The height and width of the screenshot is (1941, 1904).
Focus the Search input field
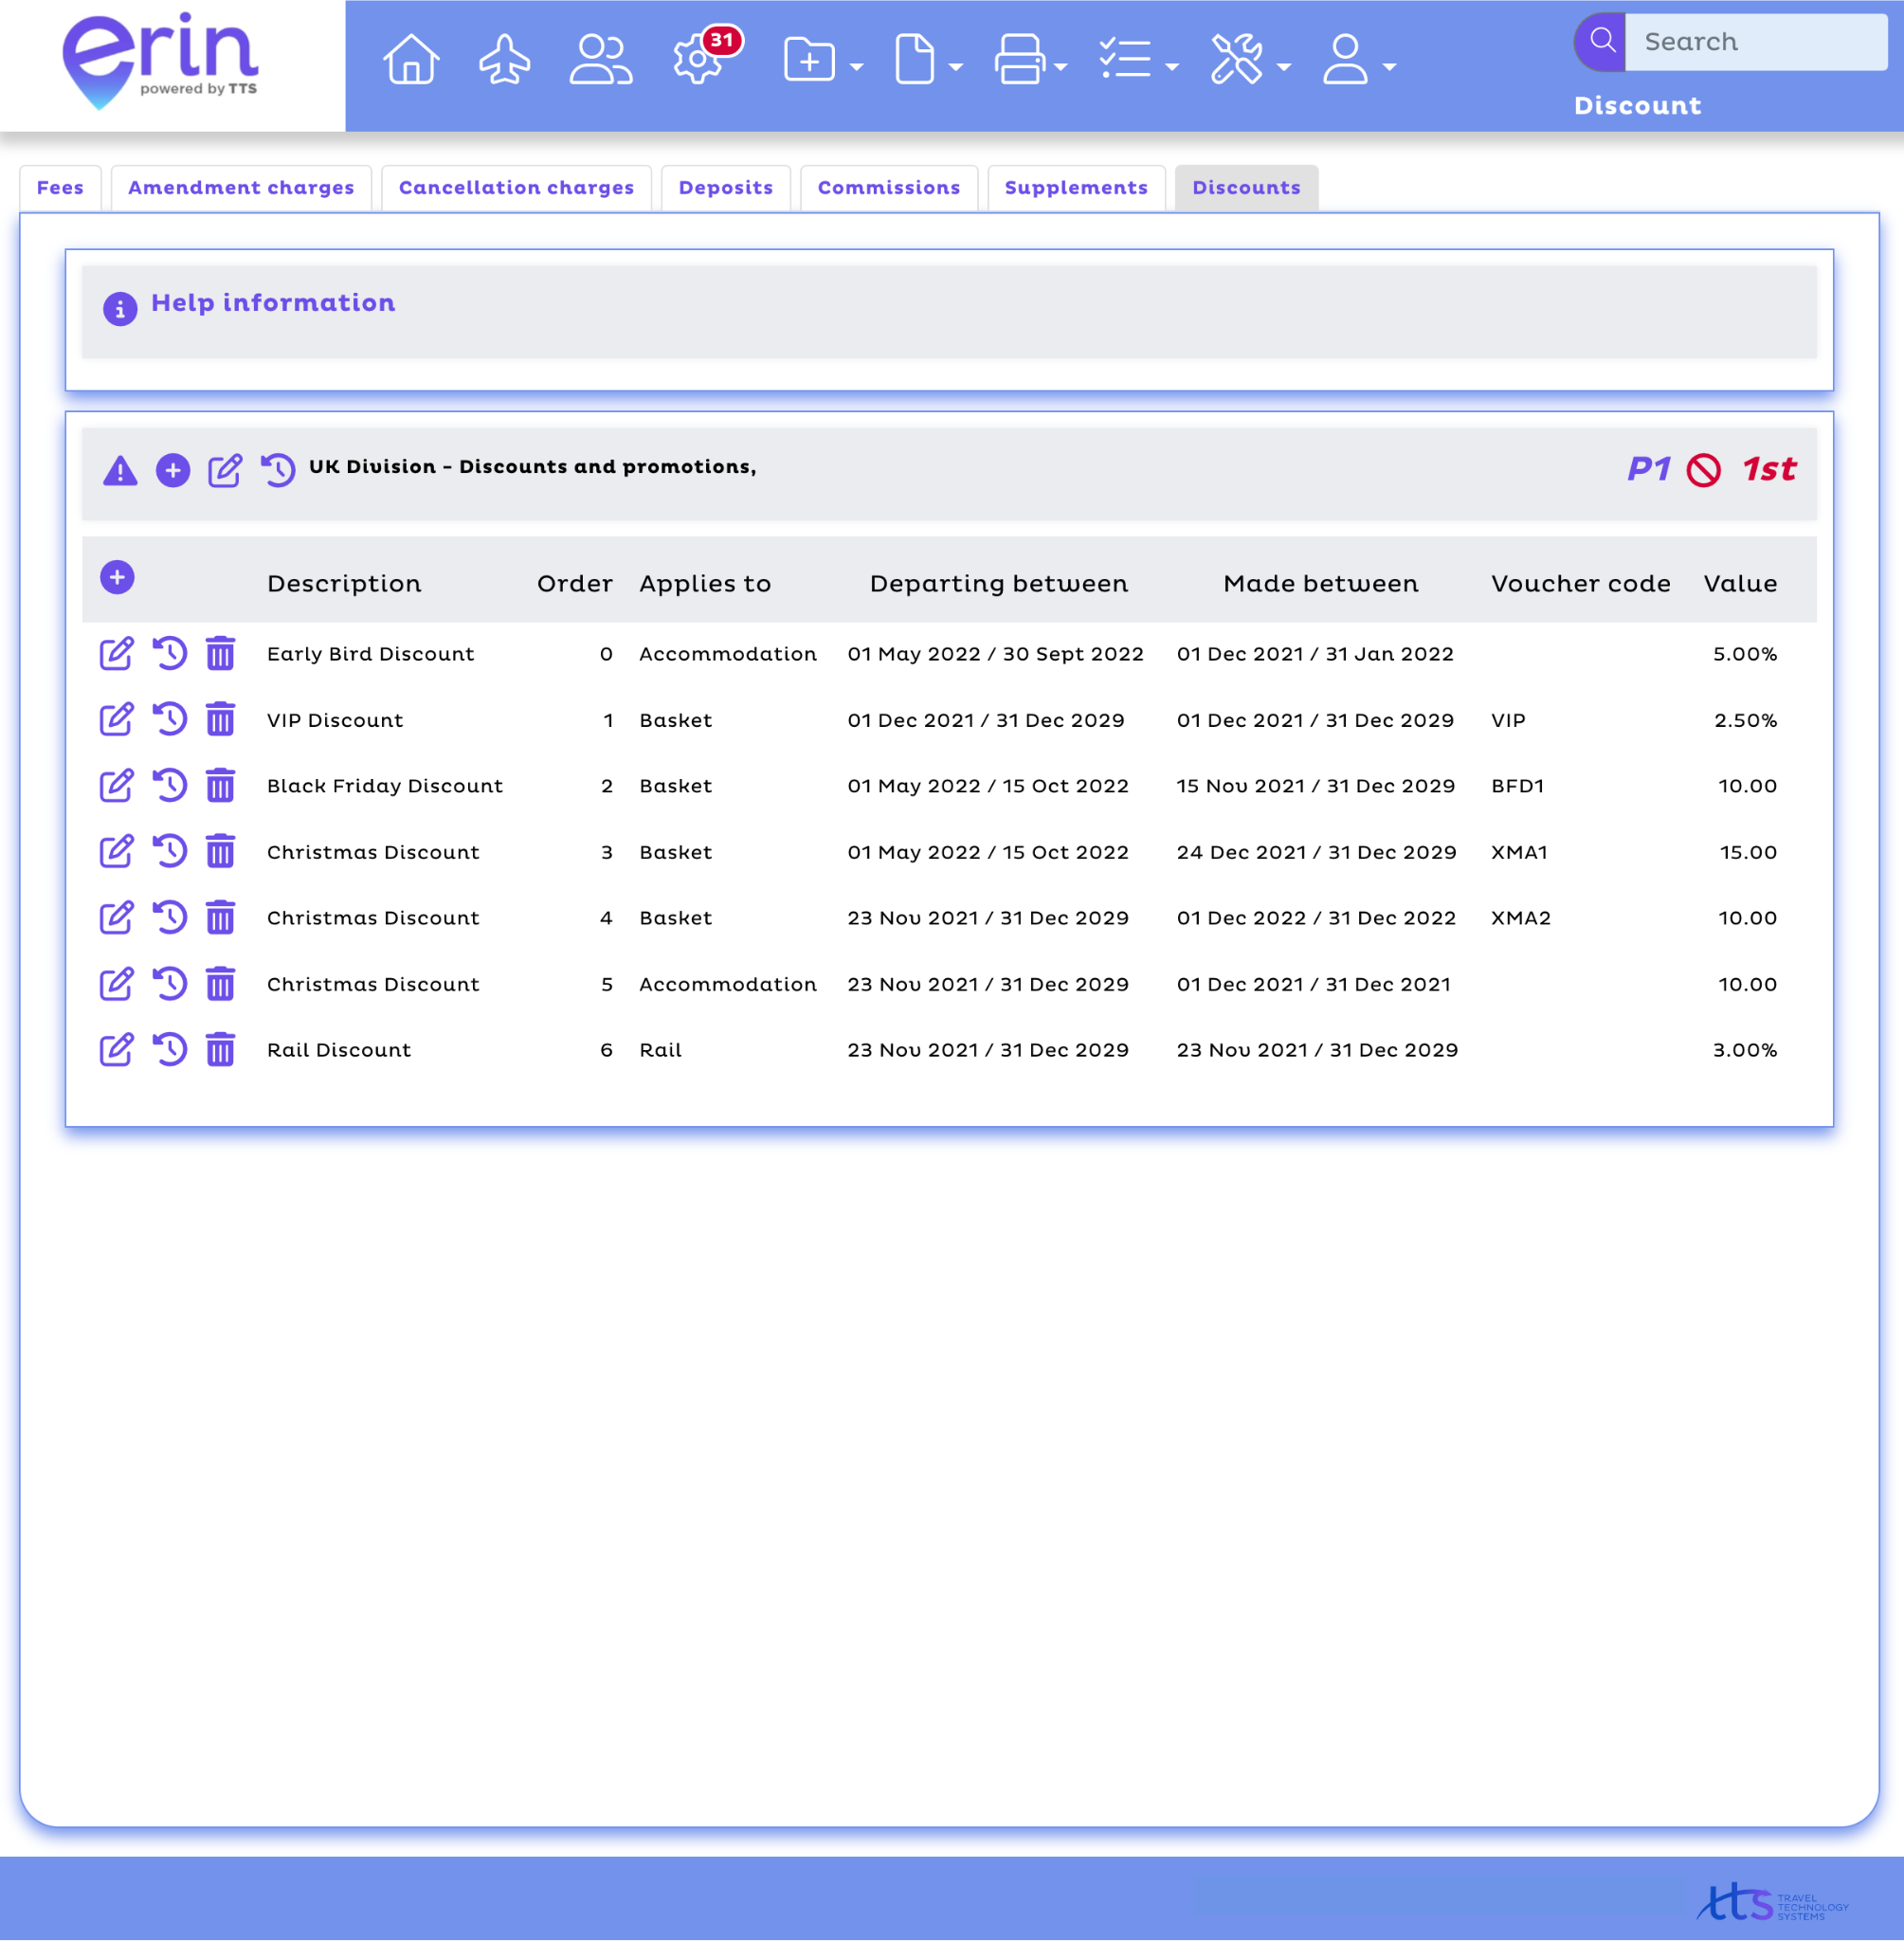coord(1755,42)
